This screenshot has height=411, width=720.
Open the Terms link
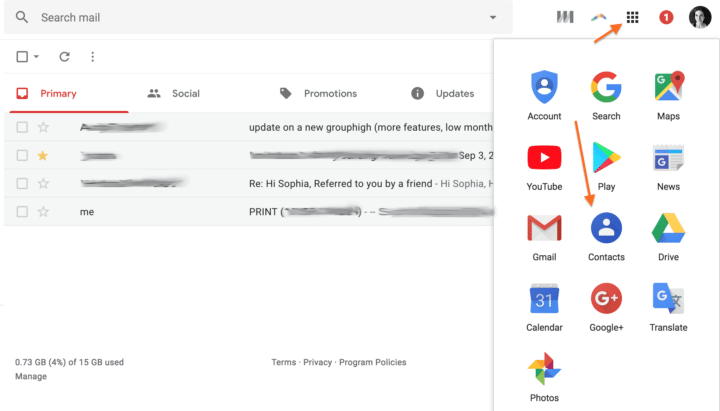click(283, 362)
